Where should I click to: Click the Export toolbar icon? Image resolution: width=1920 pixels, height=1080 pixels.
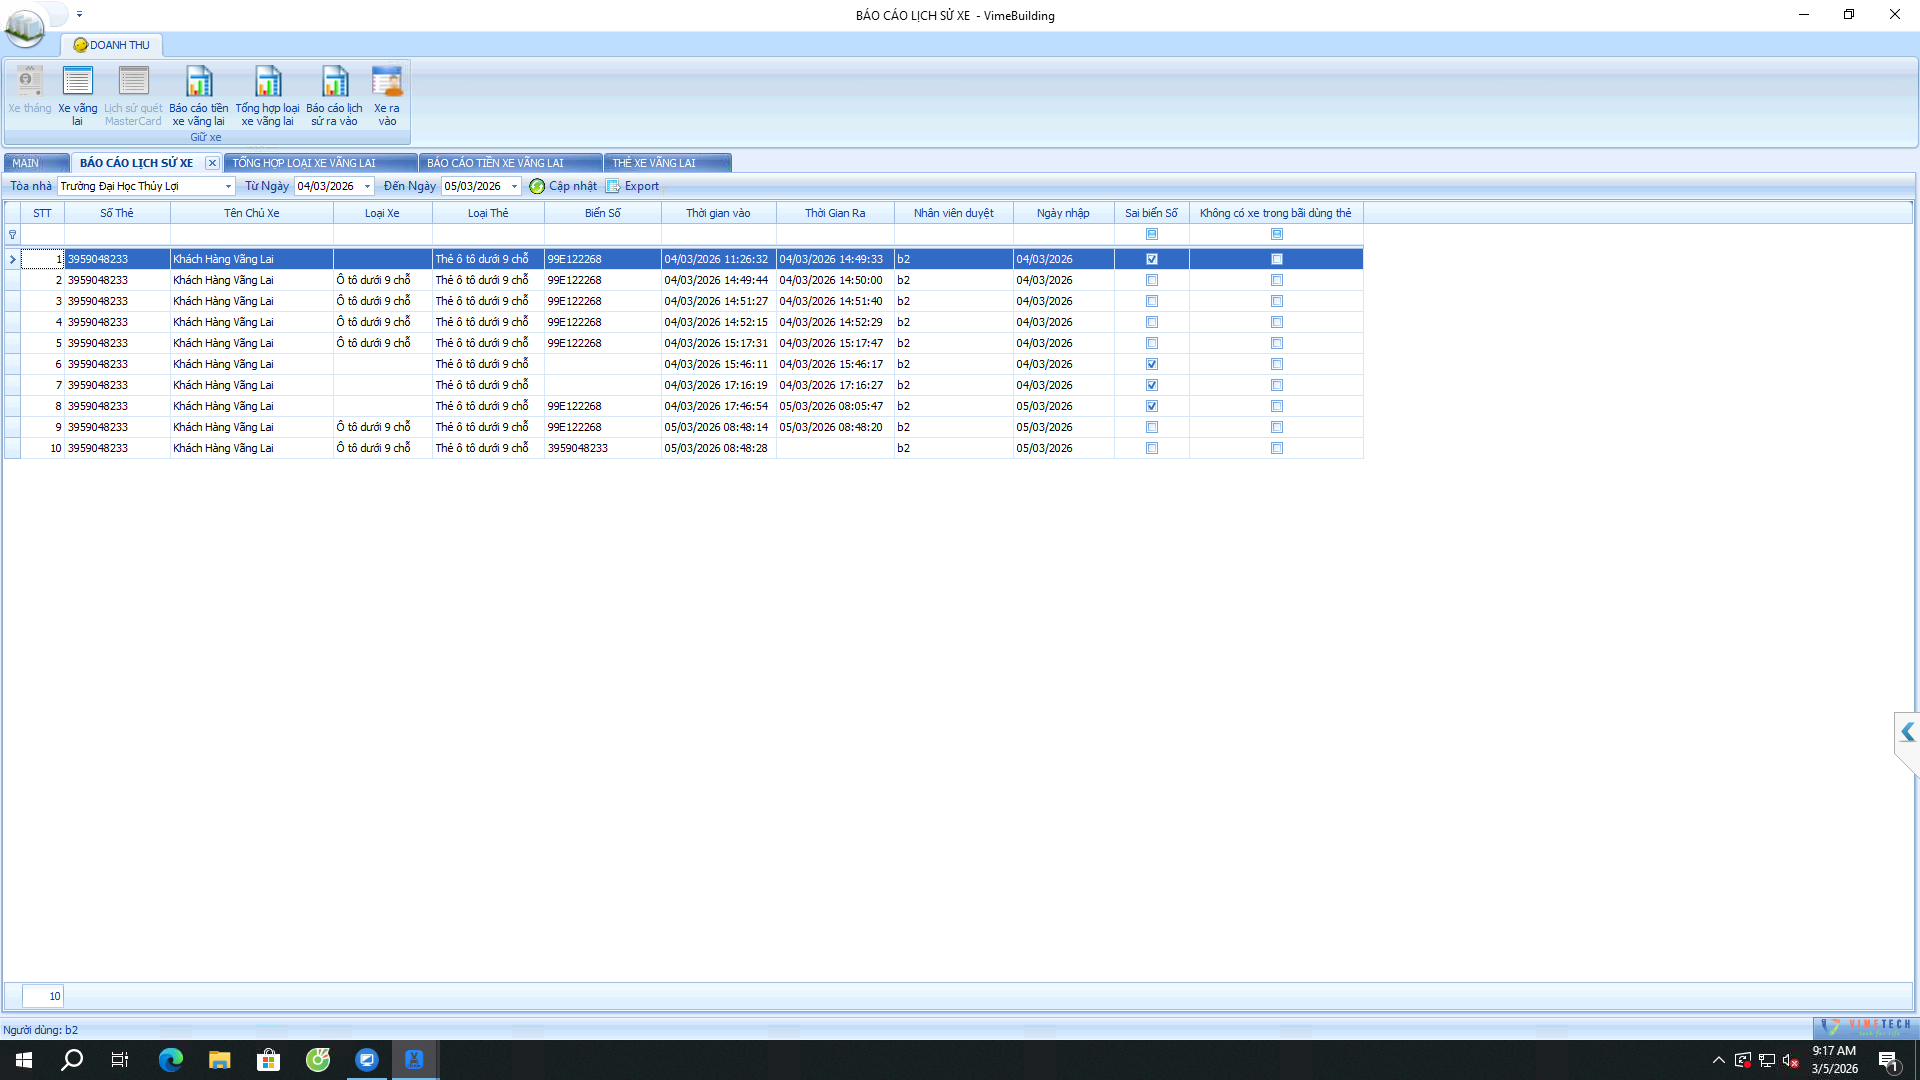point(613,187)
